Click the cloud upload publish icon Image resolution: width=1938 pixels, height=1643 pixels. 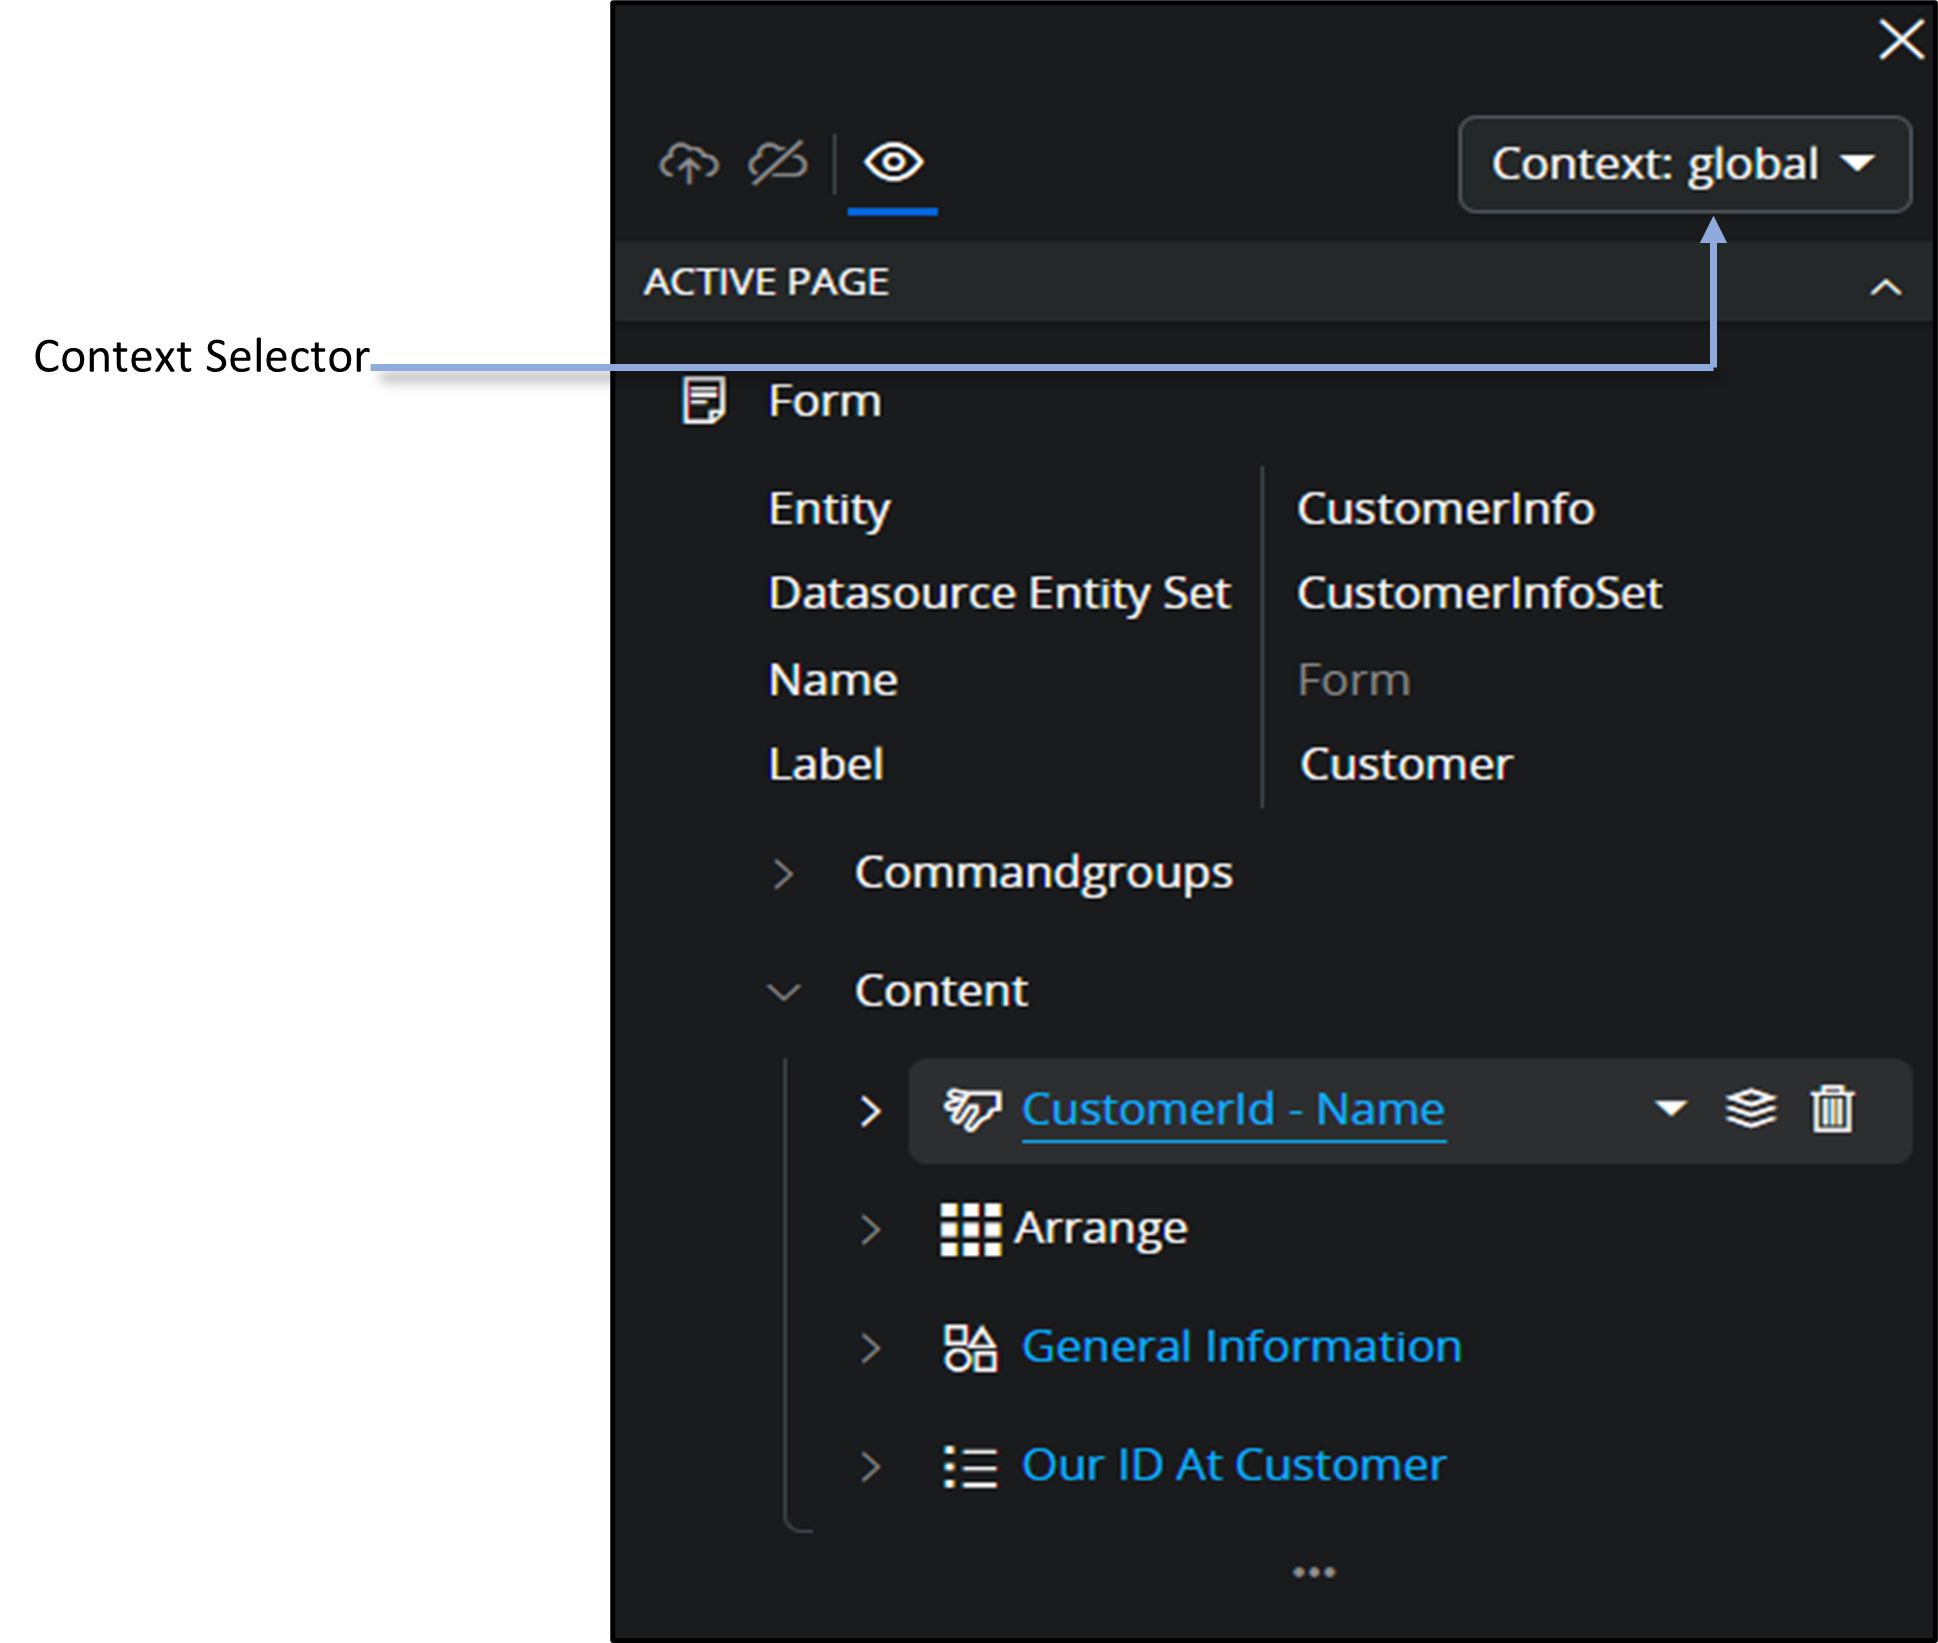tap(688, 163)
